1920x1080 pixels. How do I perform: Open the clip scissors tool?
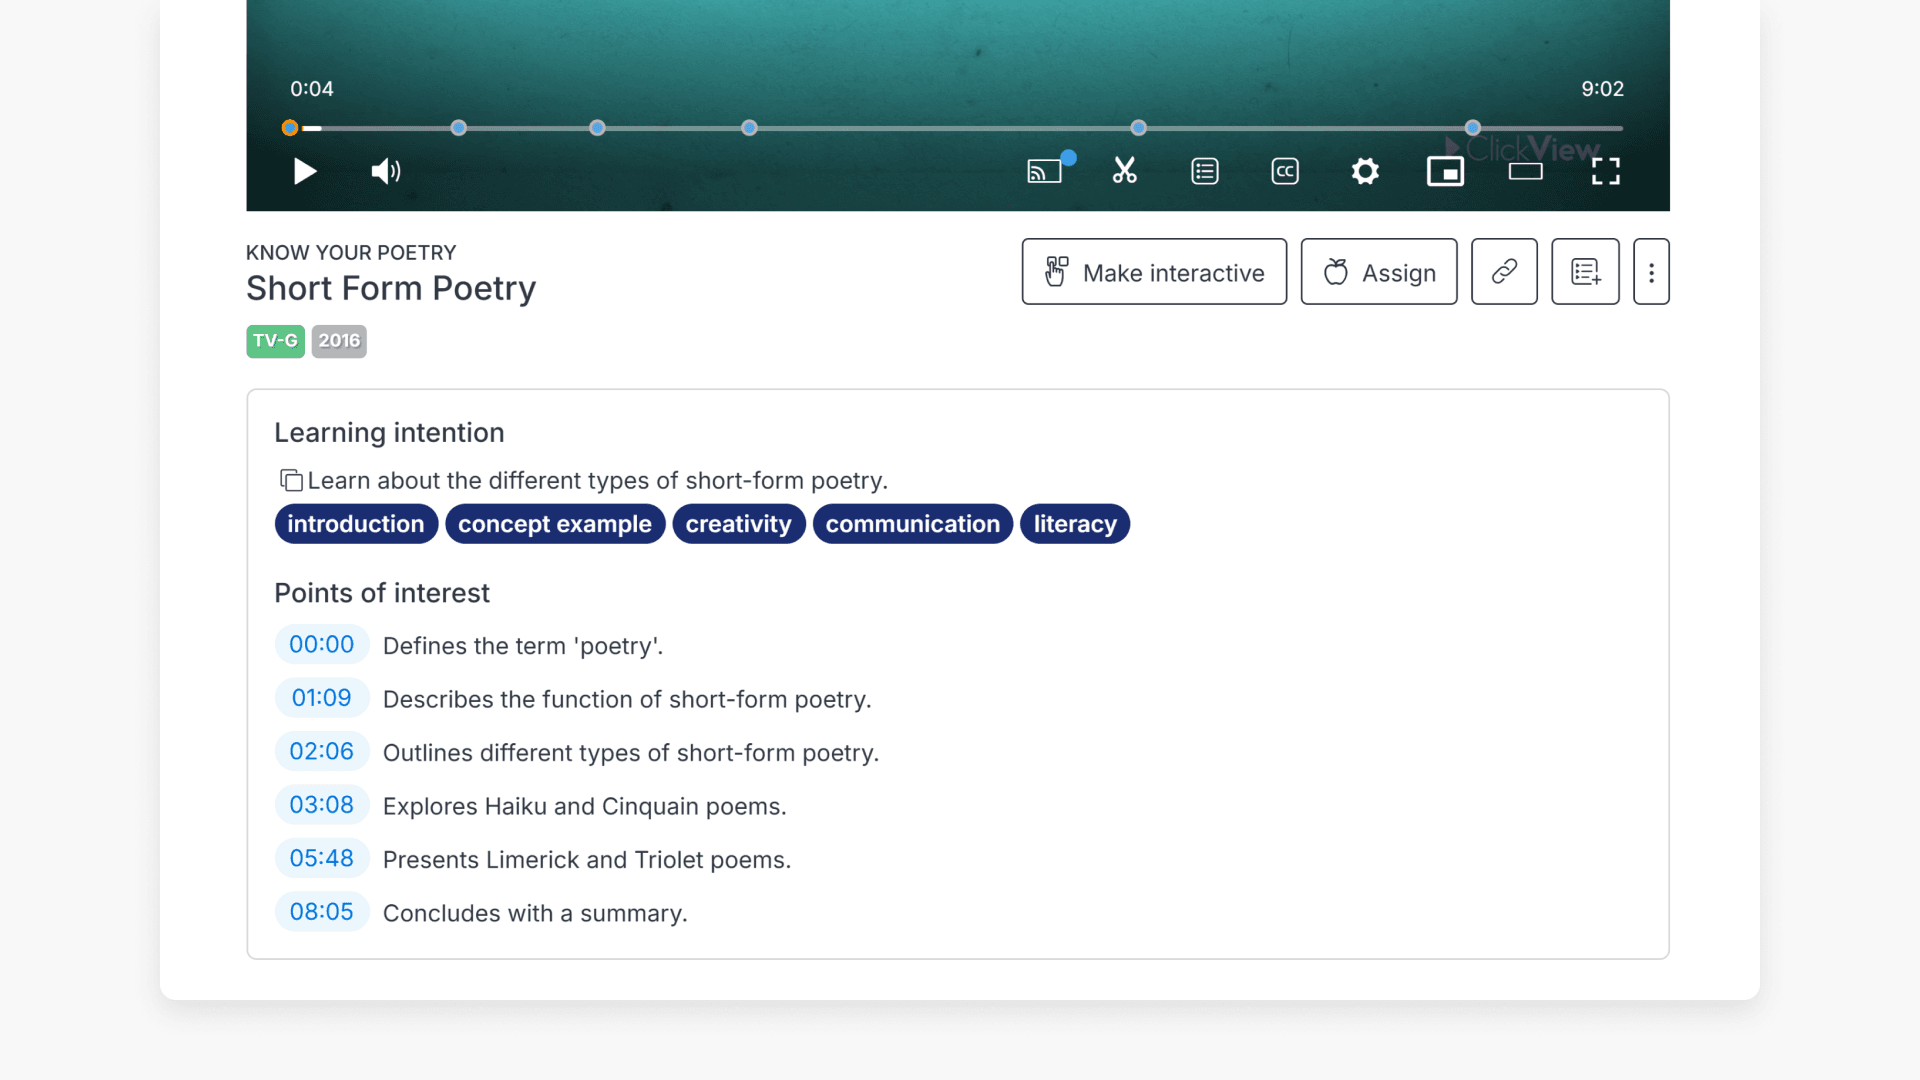coord(1125,171)
